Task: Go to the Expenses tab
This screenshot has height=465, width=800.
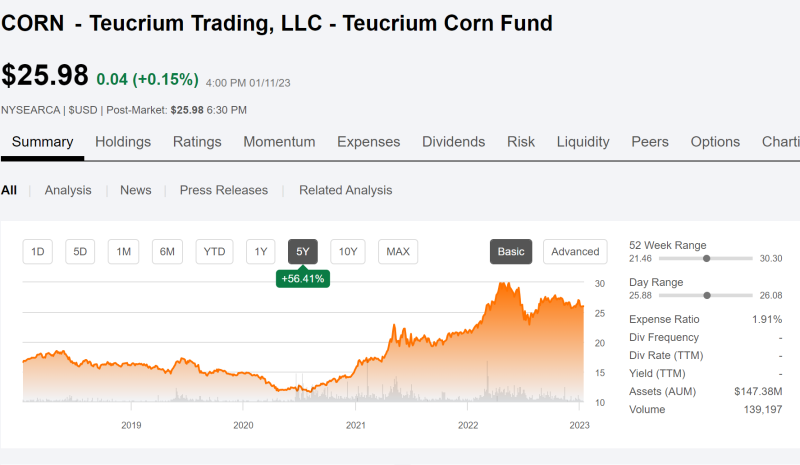Action: (368, 142)
